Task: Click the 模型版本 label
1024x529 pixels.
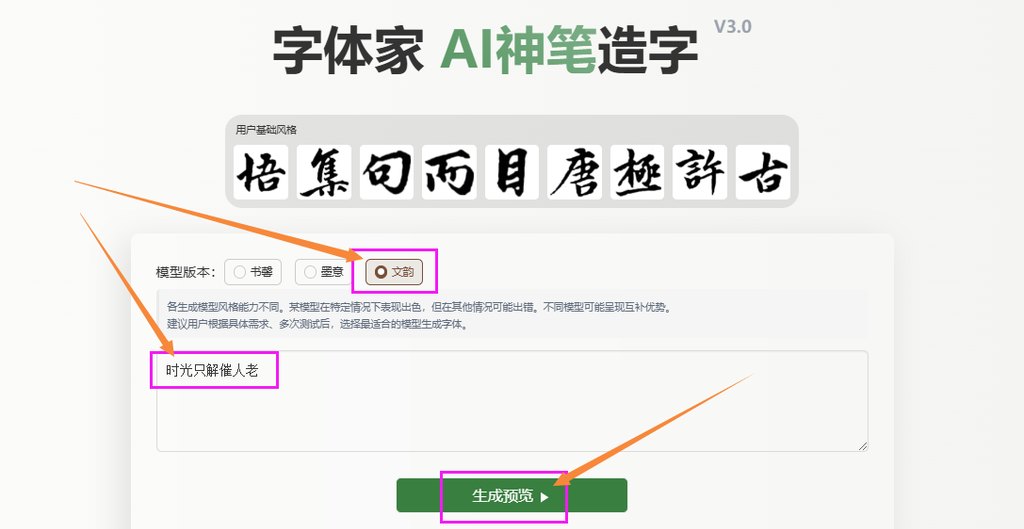Action: tap(185, 272)
